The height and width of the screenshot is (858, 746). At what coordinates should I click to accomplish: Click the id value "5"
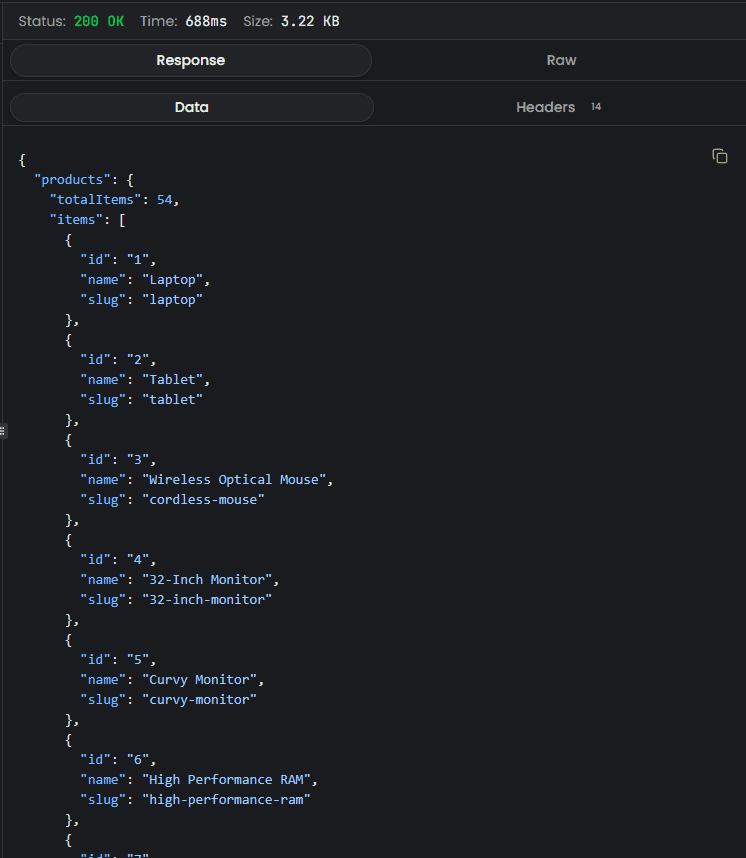[x=138, y=660]
